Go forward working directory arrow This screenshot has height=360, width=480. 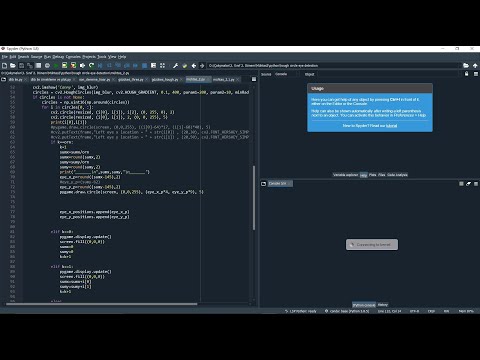click(202, 66)
